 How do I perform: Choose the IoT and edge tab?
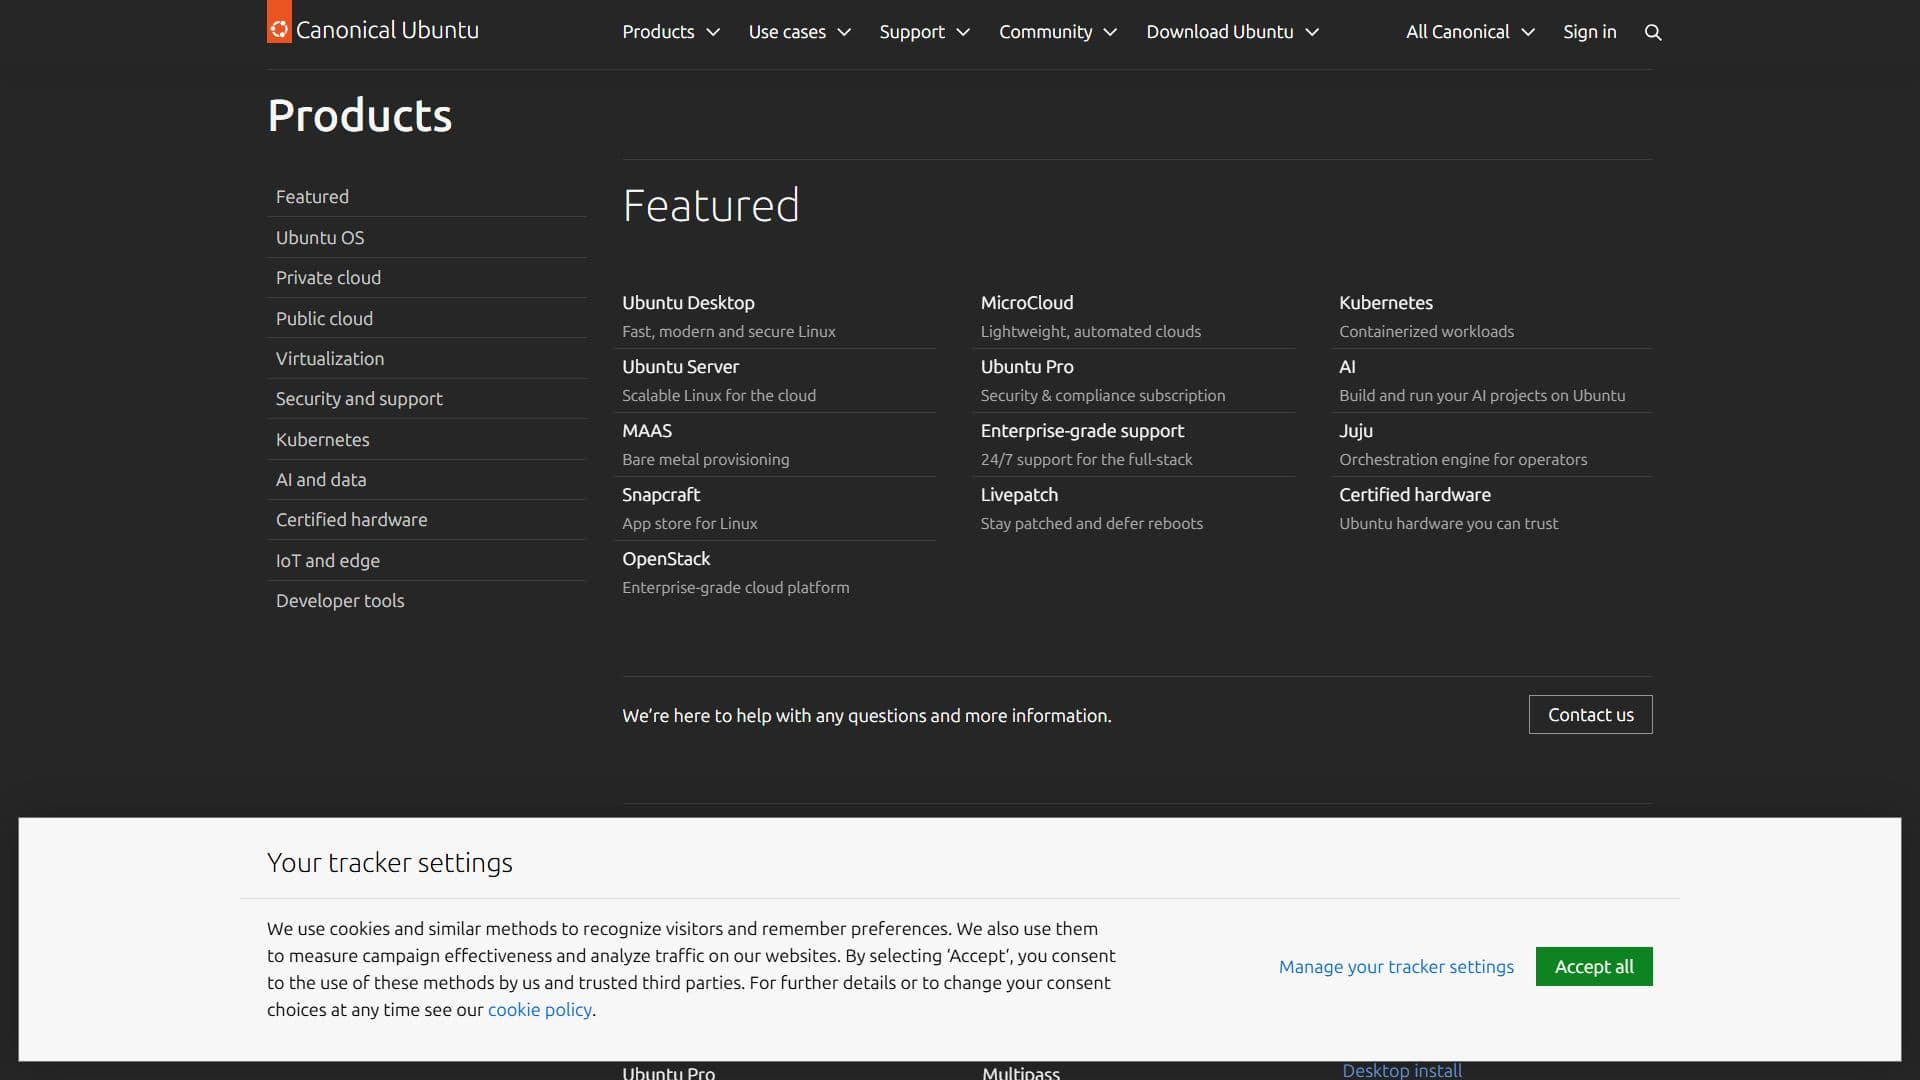pyautogui.click(x=426, y=561)
